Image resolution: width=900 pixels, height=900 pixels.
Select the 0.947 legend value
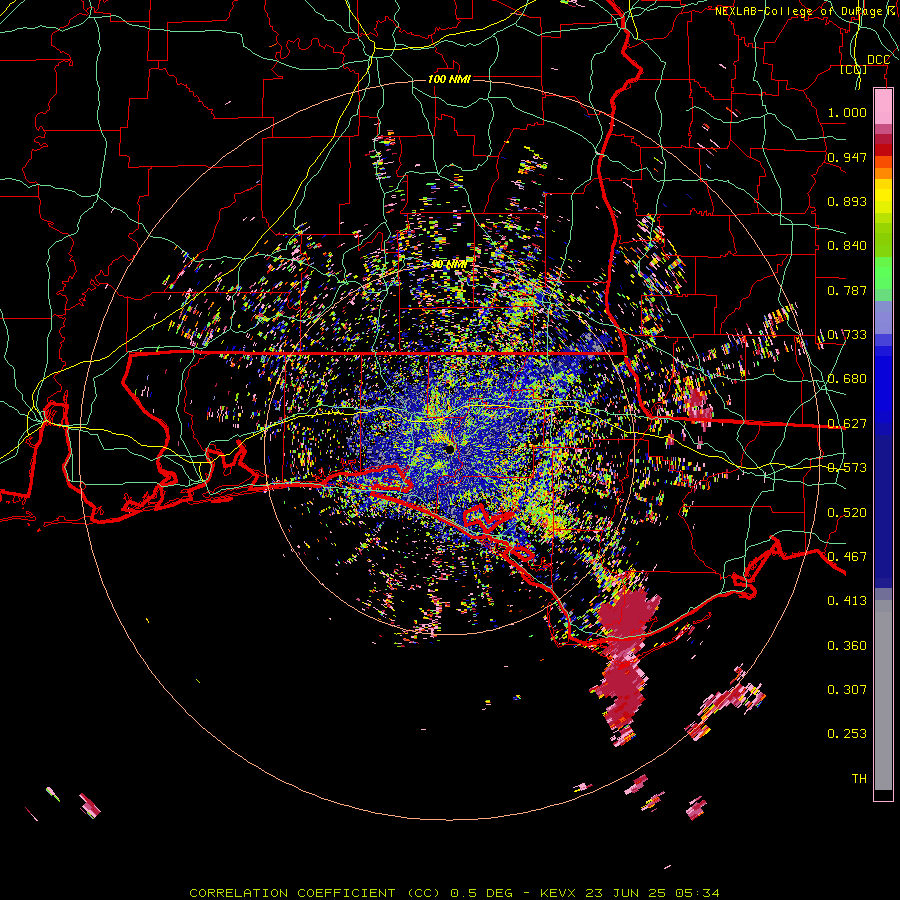pyautogui.click(x=847, y=157)
